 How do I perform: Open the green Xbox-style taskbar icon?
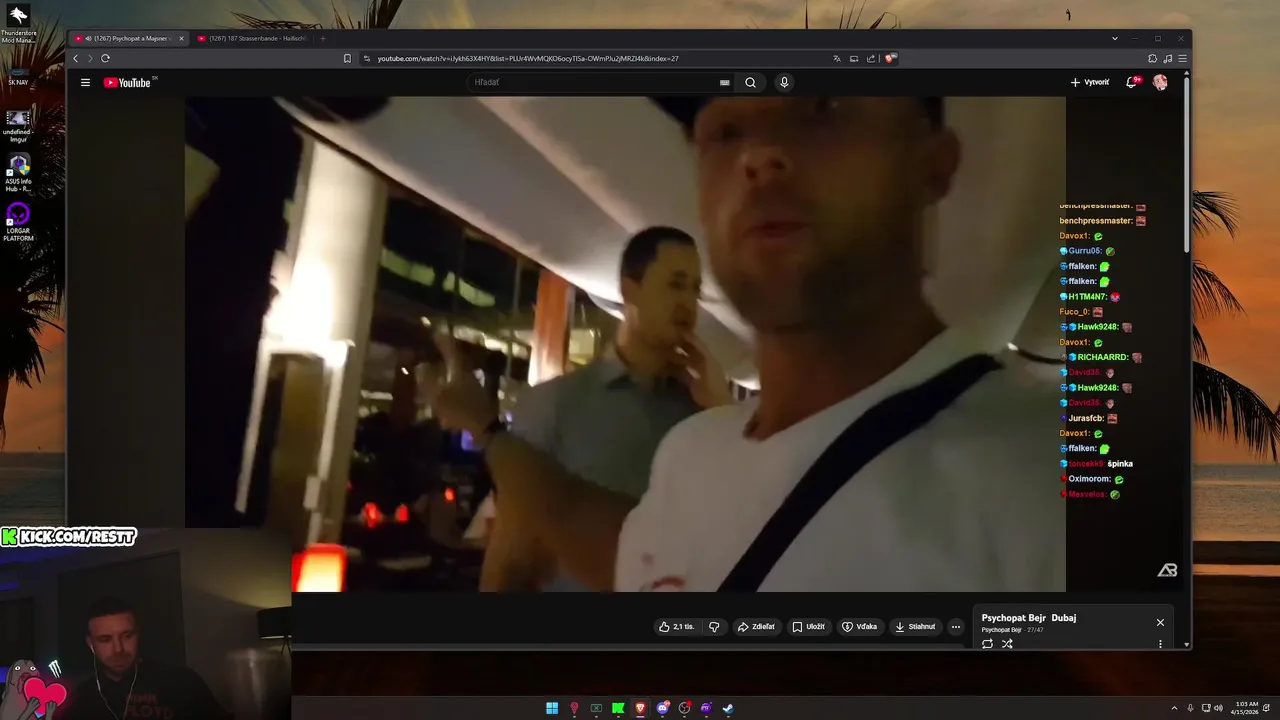[596, 708]
